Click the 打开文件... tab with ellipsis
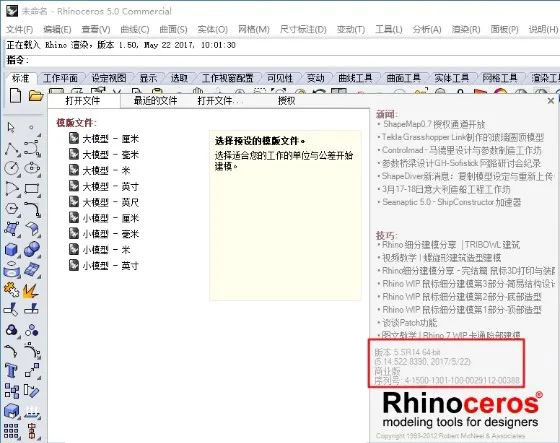The image size is (560, 443). point(219,101)
